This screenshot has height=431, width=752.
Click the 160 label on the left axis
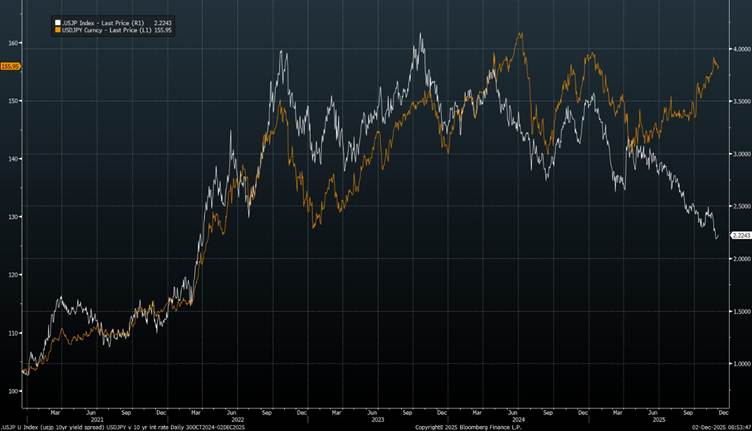click(13, 43)
